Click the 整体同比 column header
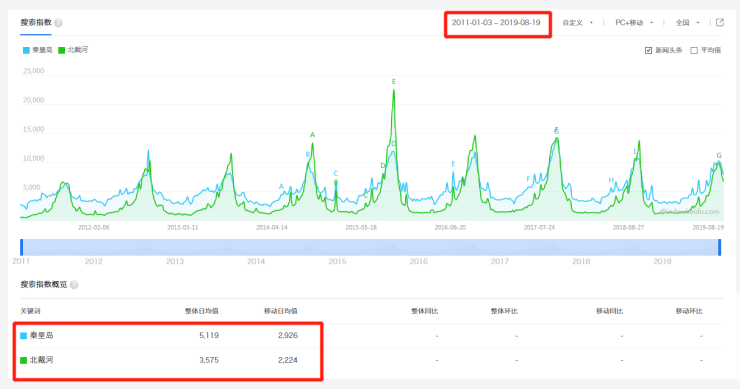This screenshot has height=389, width=740. tap(425, 311)
